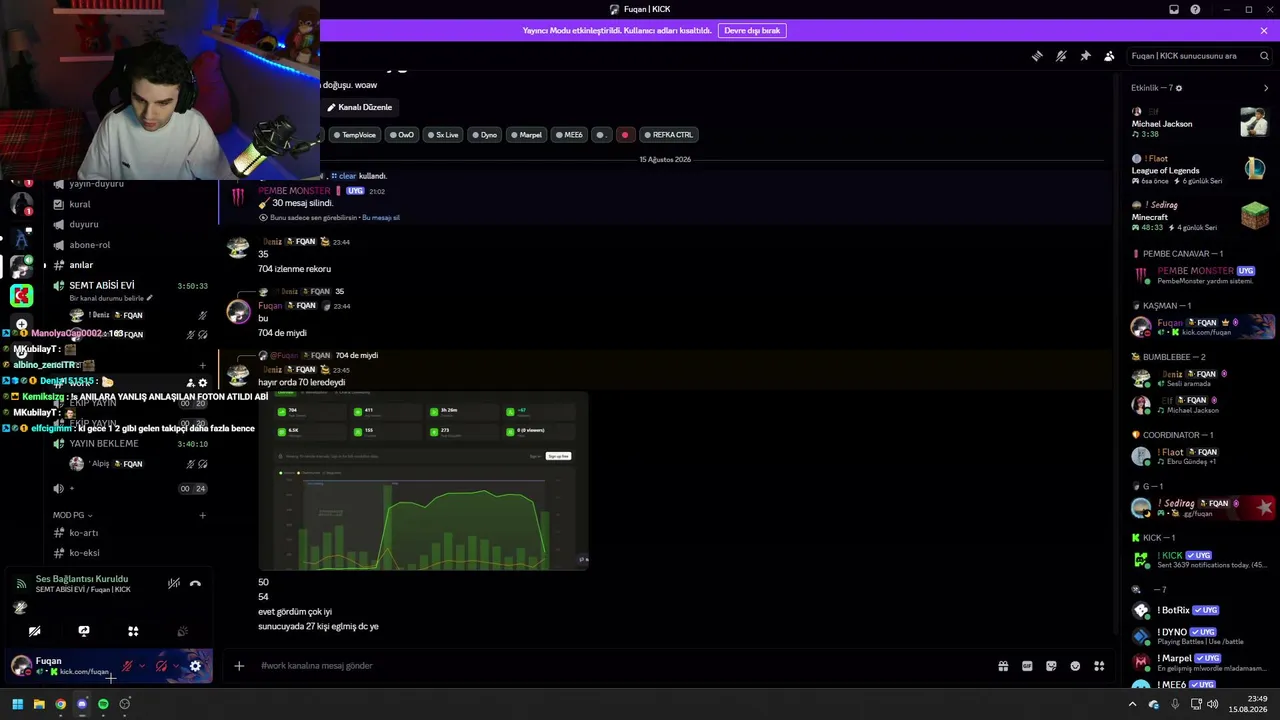Share your screen from voice panel
The image size is (1280, 720).
coord(84,631)
